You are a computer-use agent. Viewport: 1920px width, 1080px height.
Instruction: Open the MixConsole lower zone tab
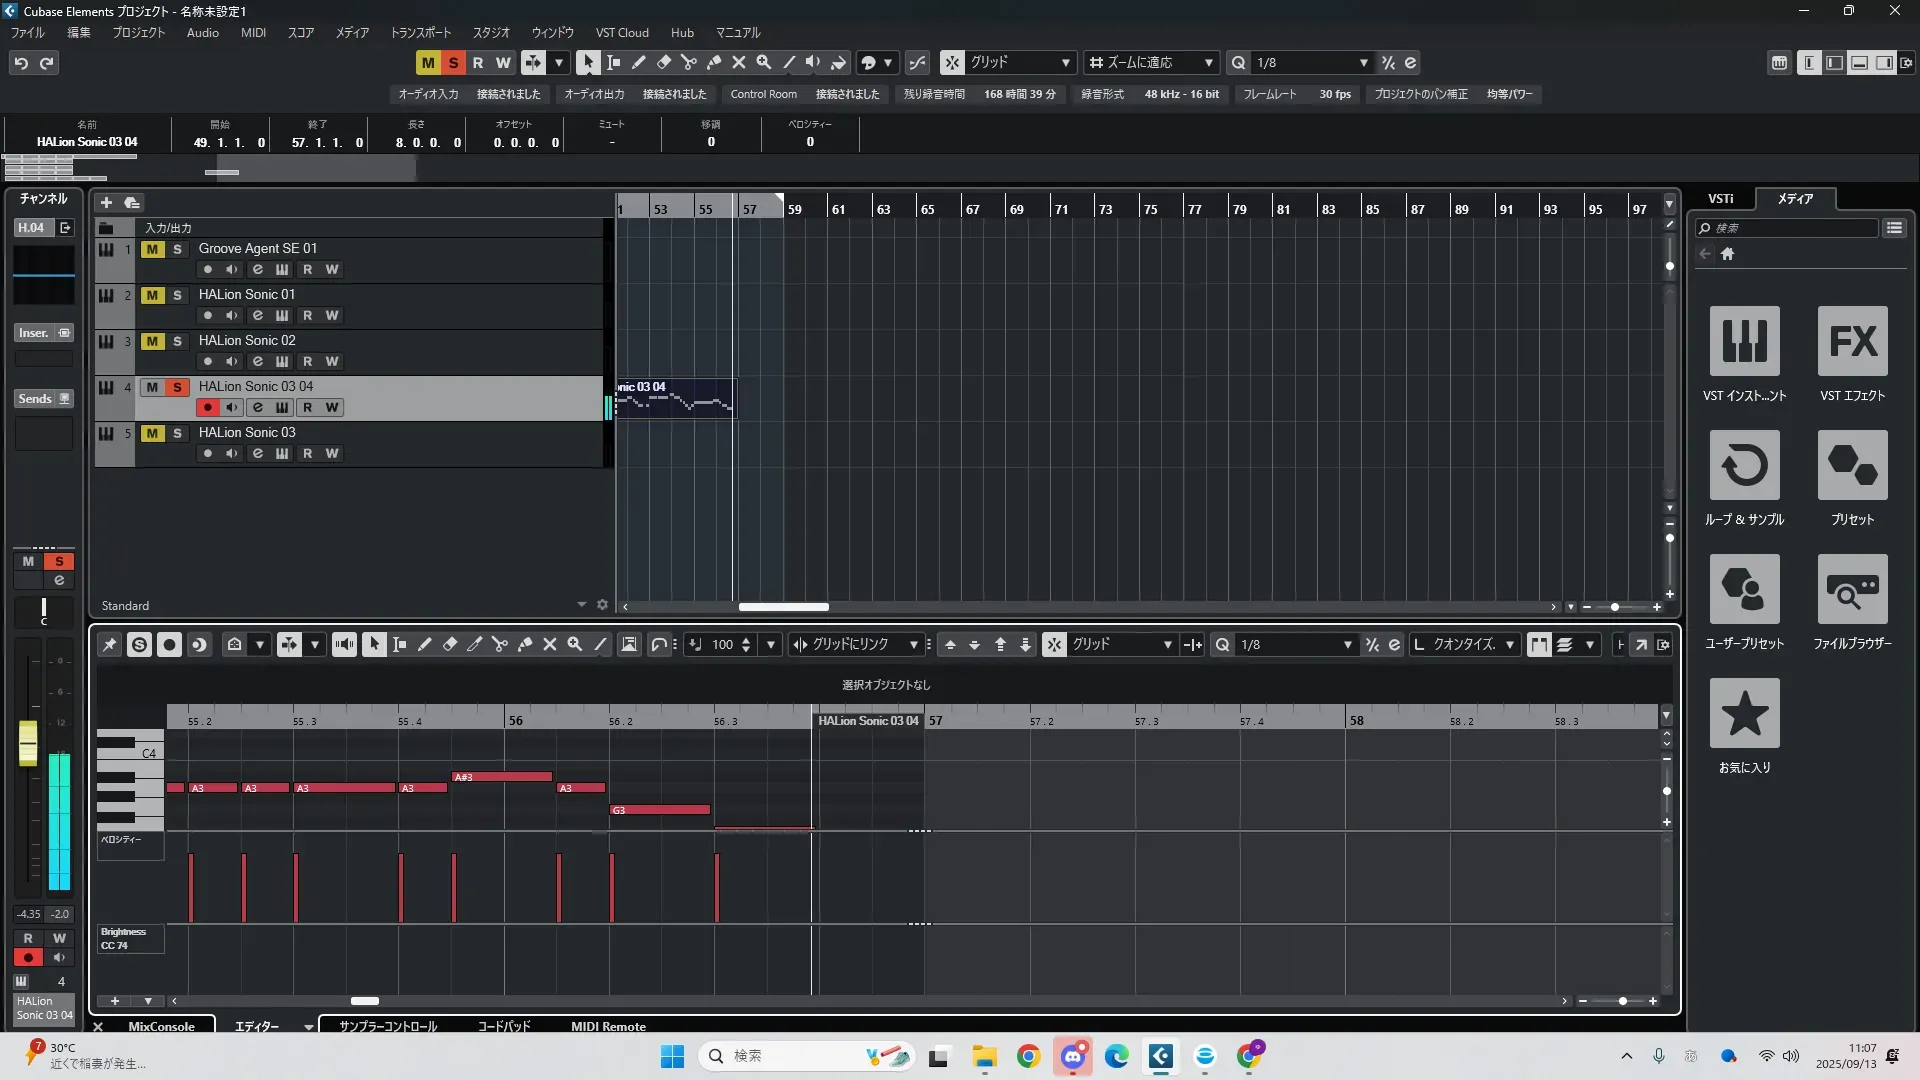[161, 1026]
